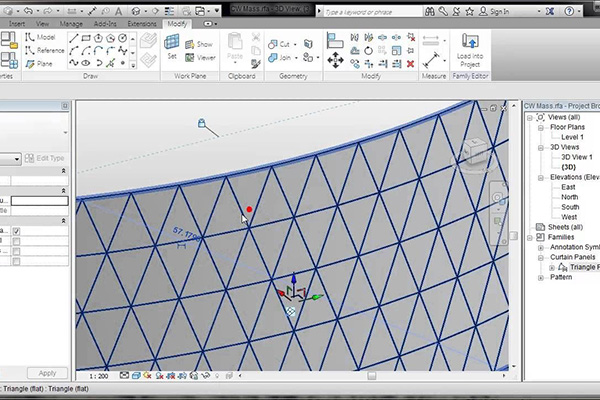600x400 pixels.
Task: Open the work plane Viewer
Action: (200, 58)
